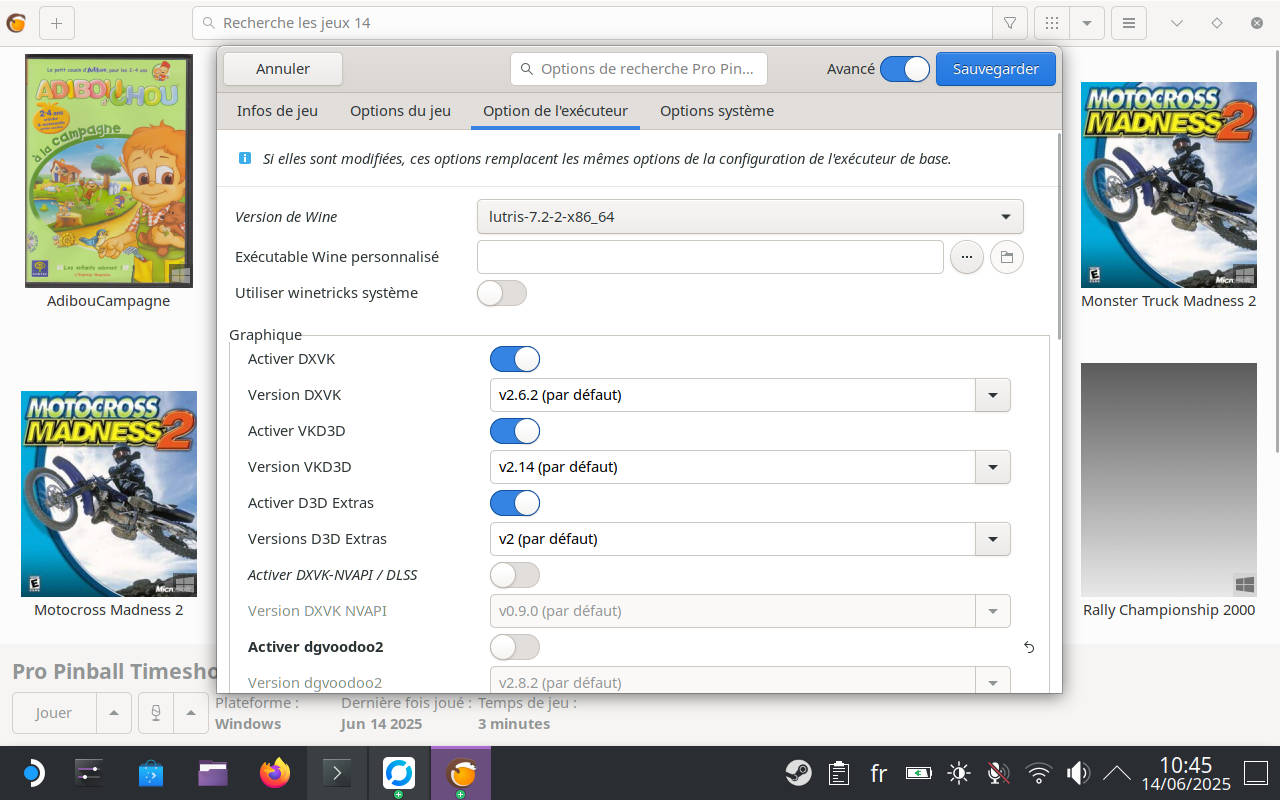Expand the arrow next to Jouer
1280x800 pixels.
tap(113, 713)
